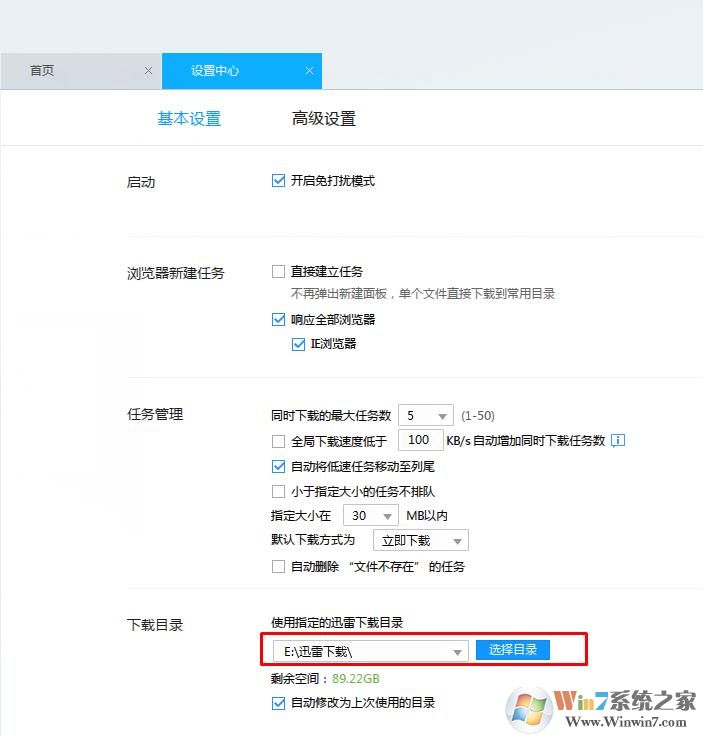
Task: Toggle the 响应全部浏览器 checkbox
Action: (278, 320)
